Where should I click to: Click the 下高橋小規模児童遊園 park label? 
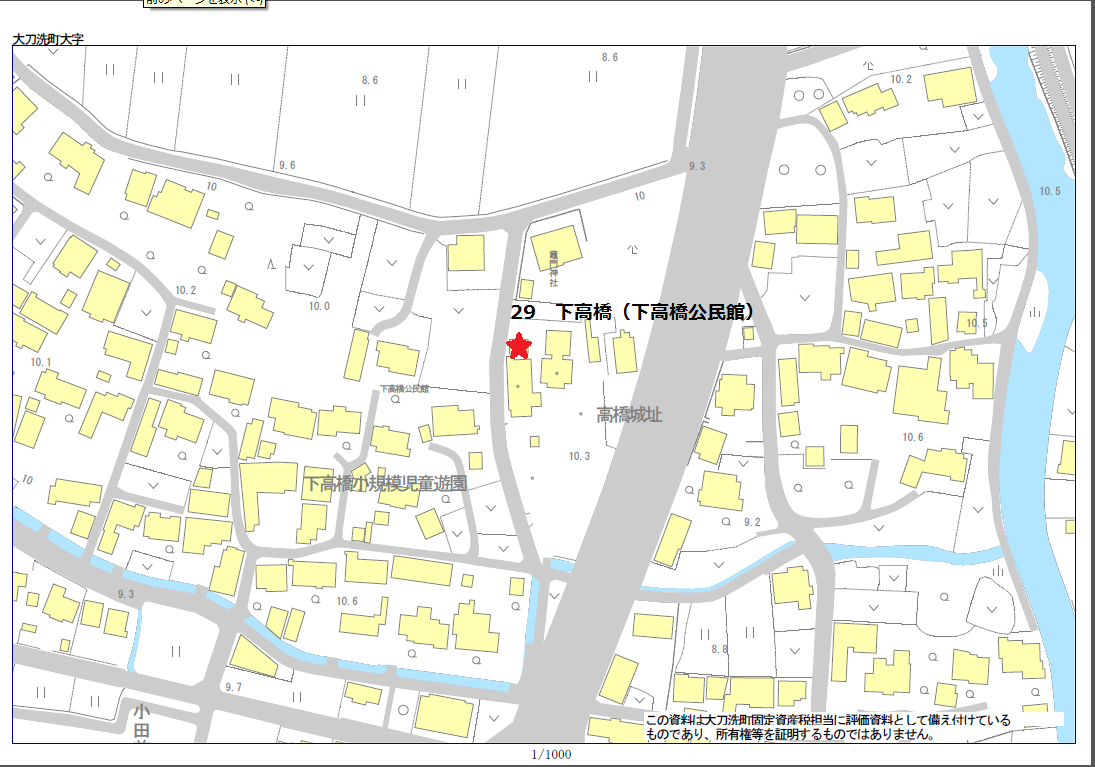[386, 483]
